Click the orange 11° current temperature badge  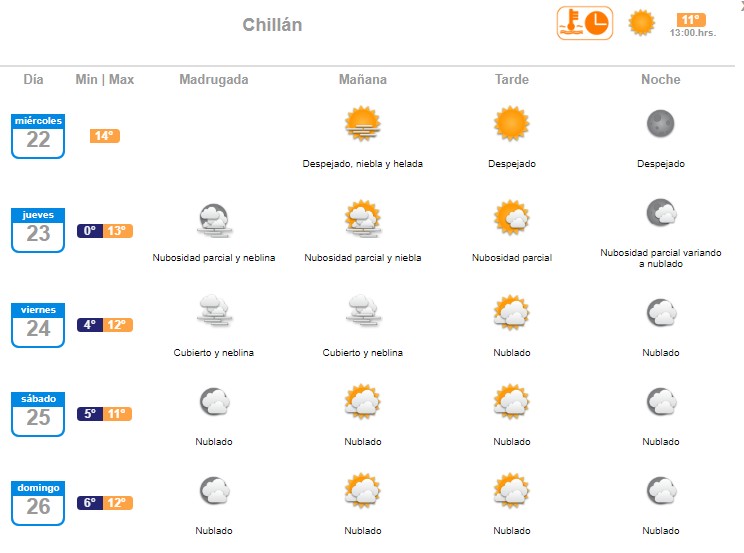click(x=691, y=20)
